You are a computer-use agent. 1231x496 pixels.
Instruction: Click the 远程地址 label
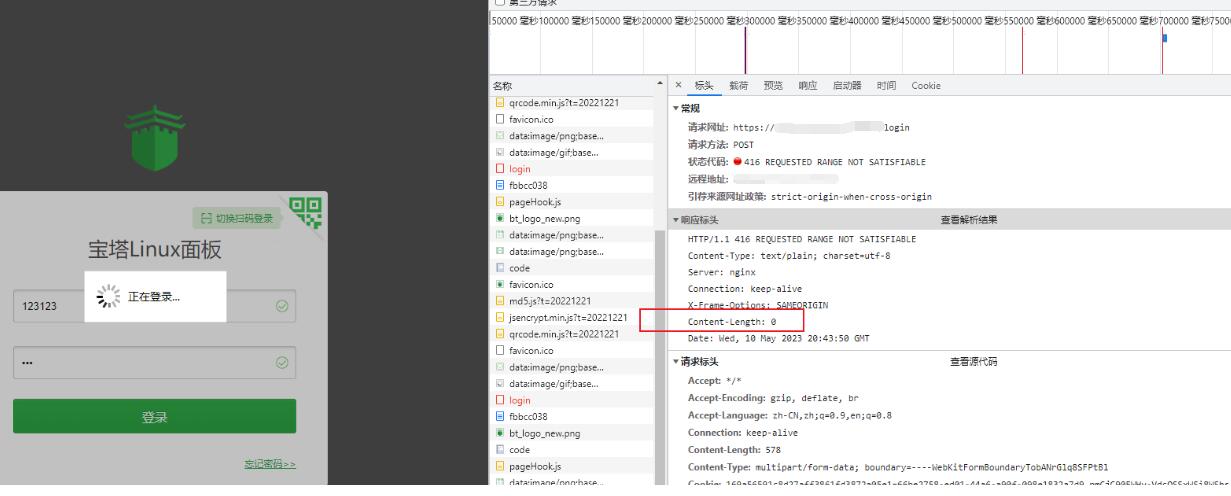(709, 179)
